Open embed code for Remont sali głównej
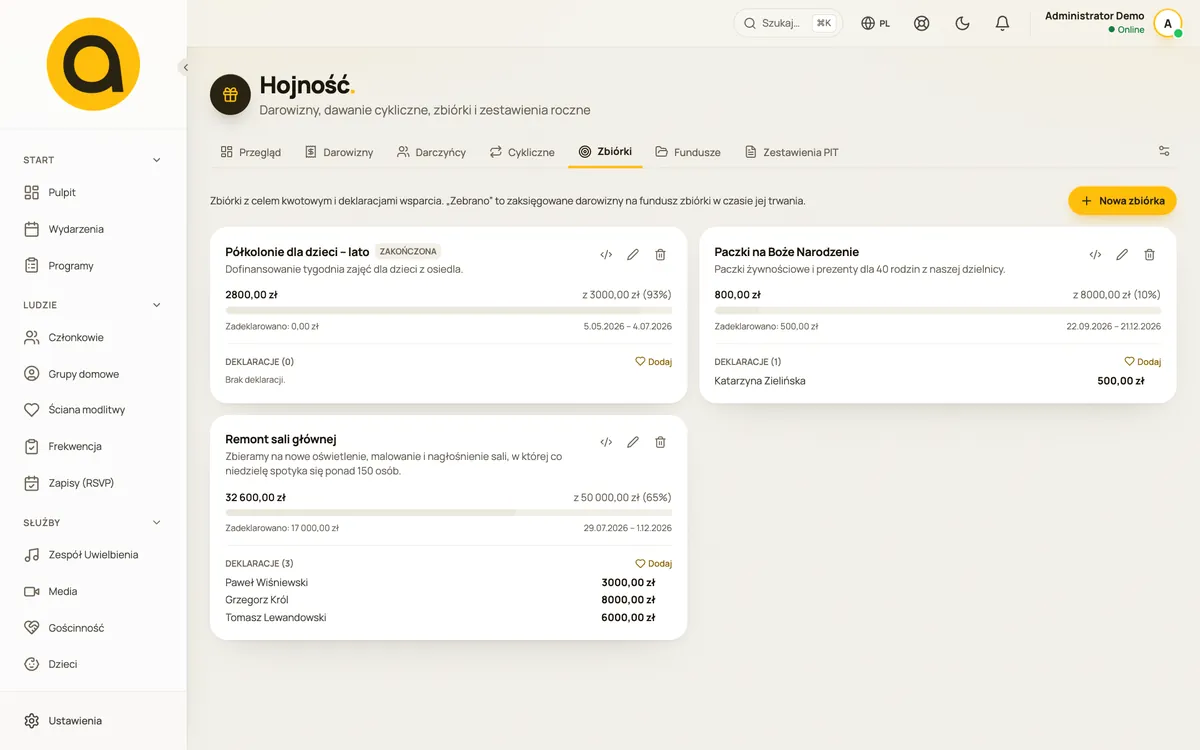The width and height of the screenshot is (1200, 750). [x=606, y=442]
